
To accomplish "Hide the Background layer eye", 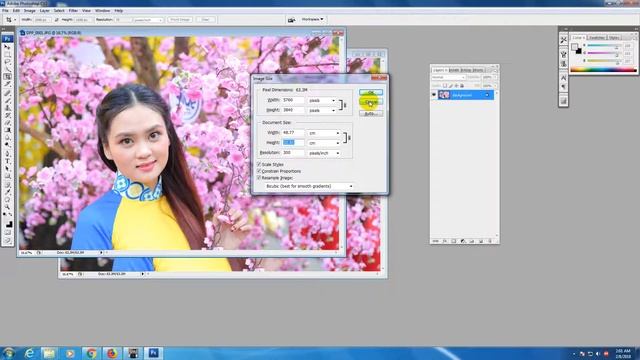I will [434, 95].
